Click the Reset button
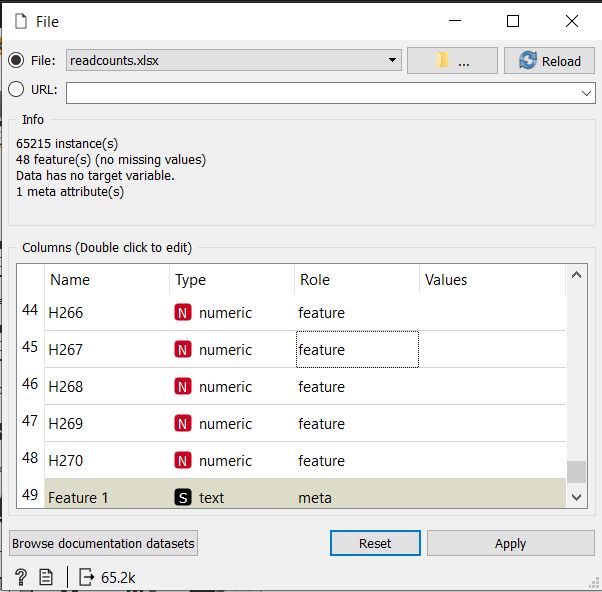 coord(375,543)
